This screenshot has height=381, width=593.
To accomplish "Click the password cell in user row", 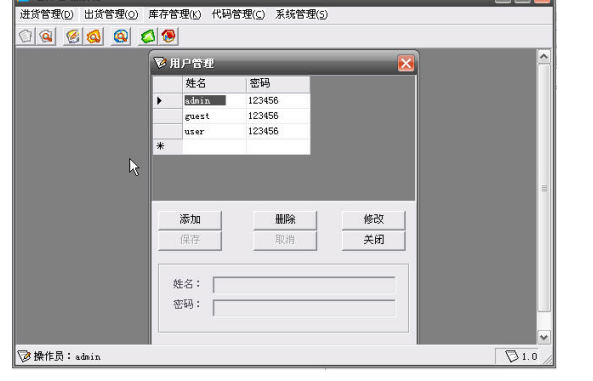I will [x=278, y=131].
